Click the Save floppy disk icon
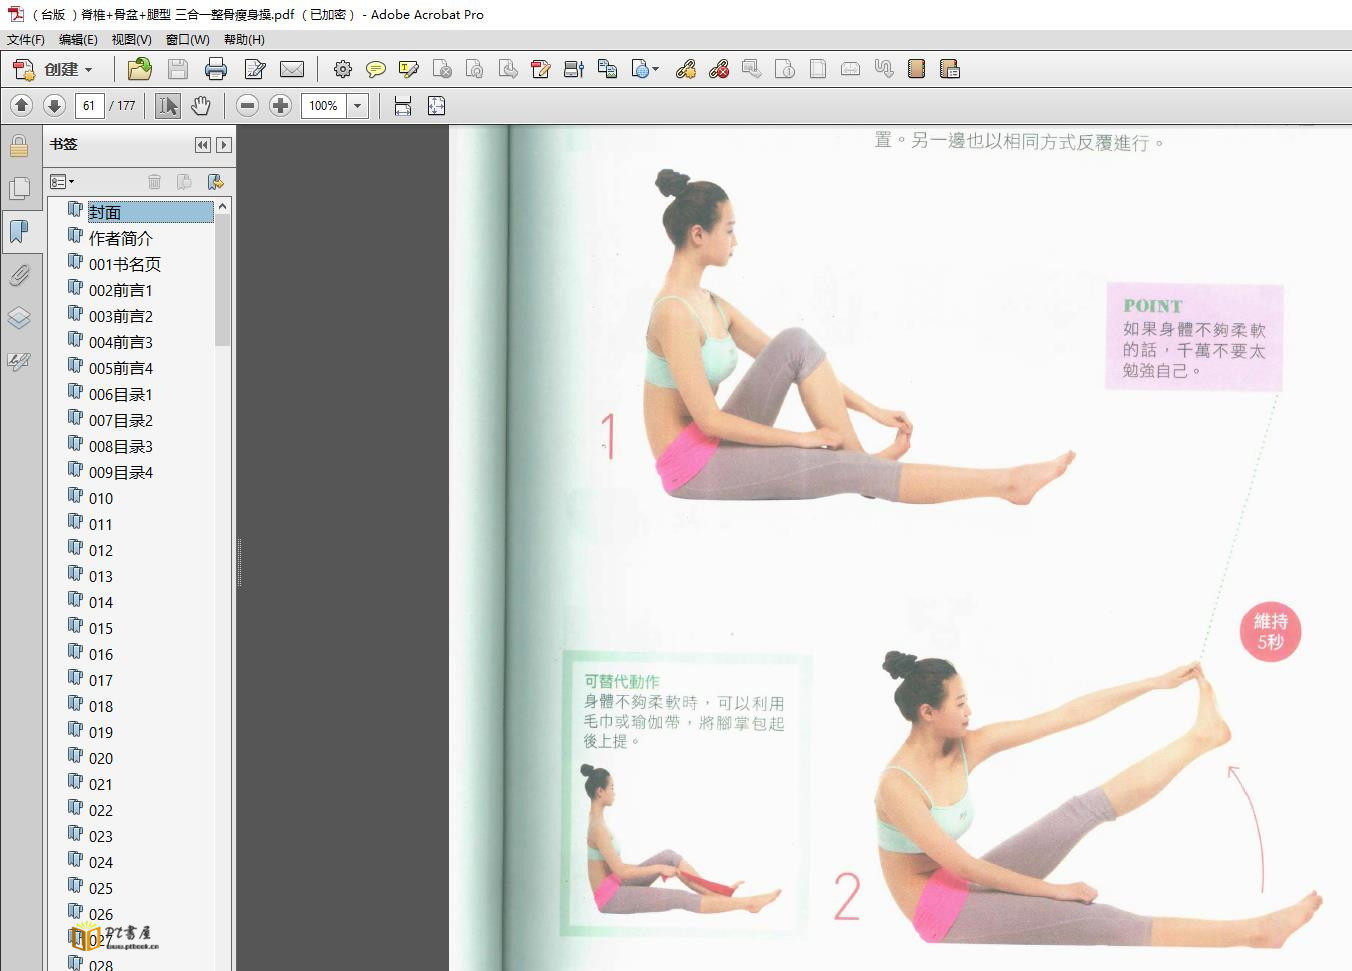This screenshot has width=1352, height=971. [x=178, y=69]
